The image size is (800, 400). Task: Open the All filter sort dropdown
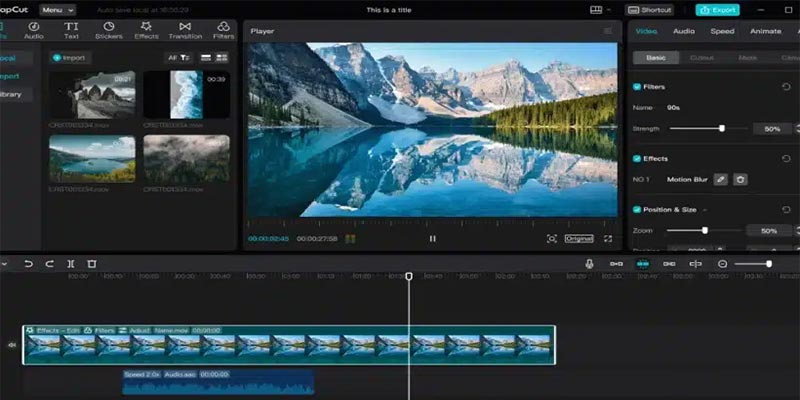tap(179, 58)
